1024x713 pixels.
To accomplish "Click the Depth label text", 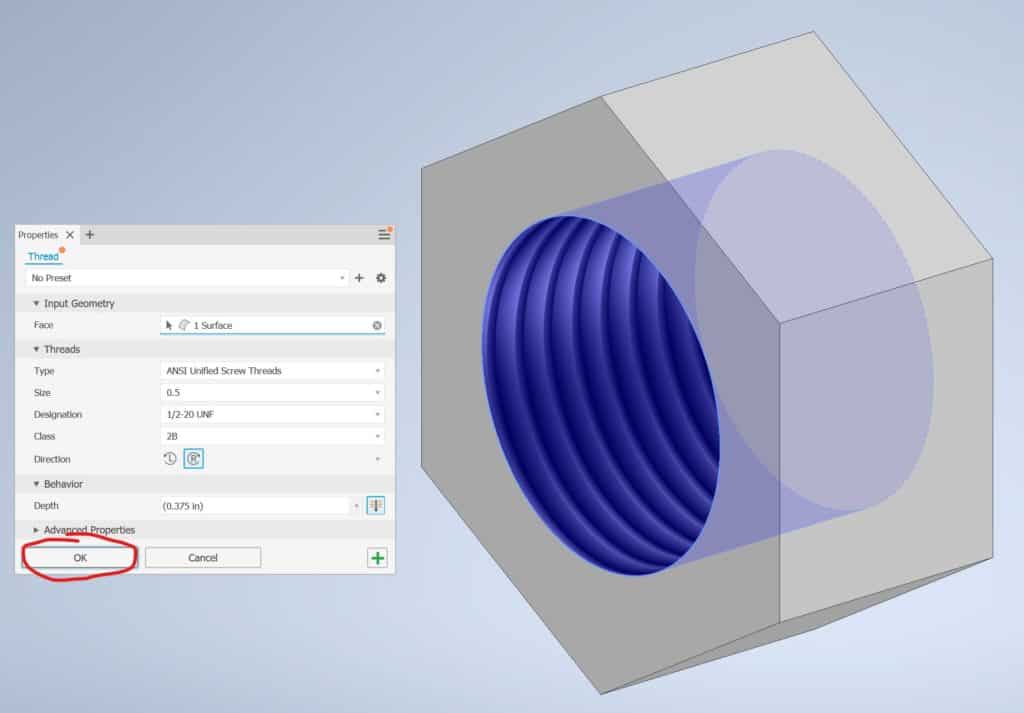I will coord(46,506).
